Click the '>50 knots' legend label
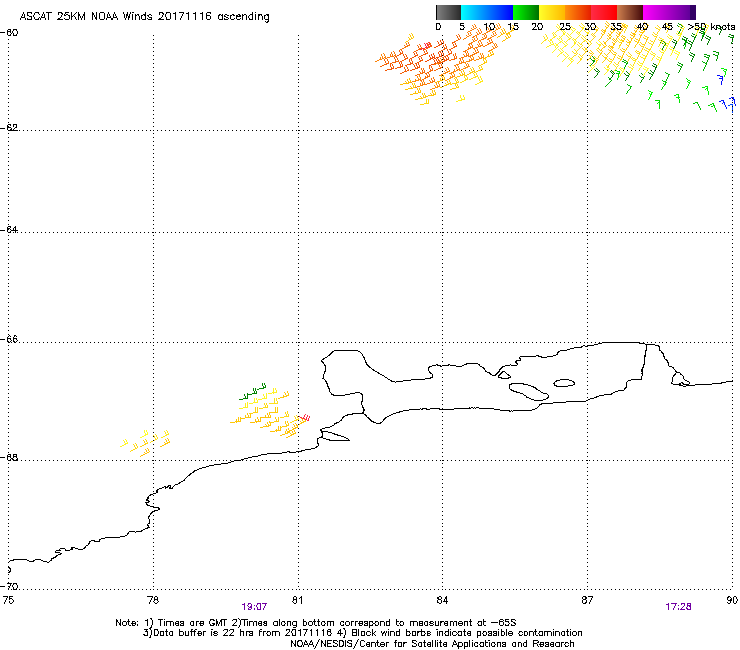This screenshot has height=650, width=740. [x=711, y=27]
